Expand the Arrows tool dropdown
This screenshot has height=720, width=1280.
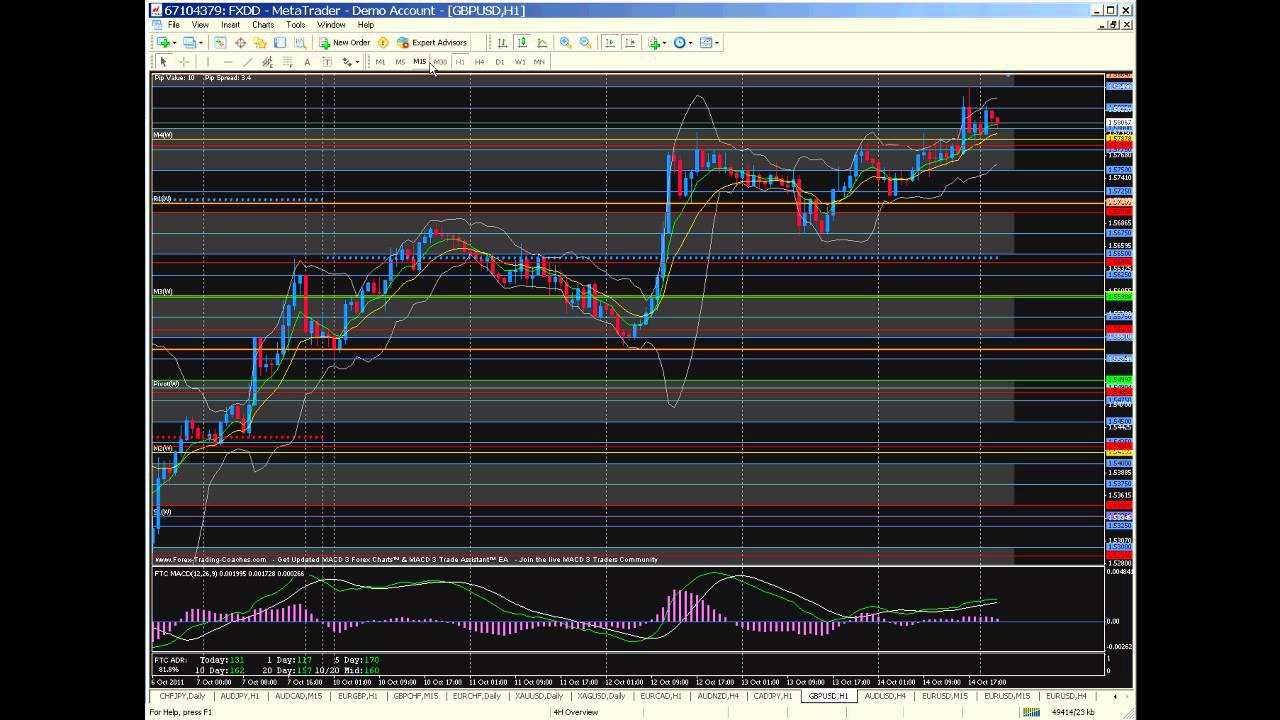[357, 62]
